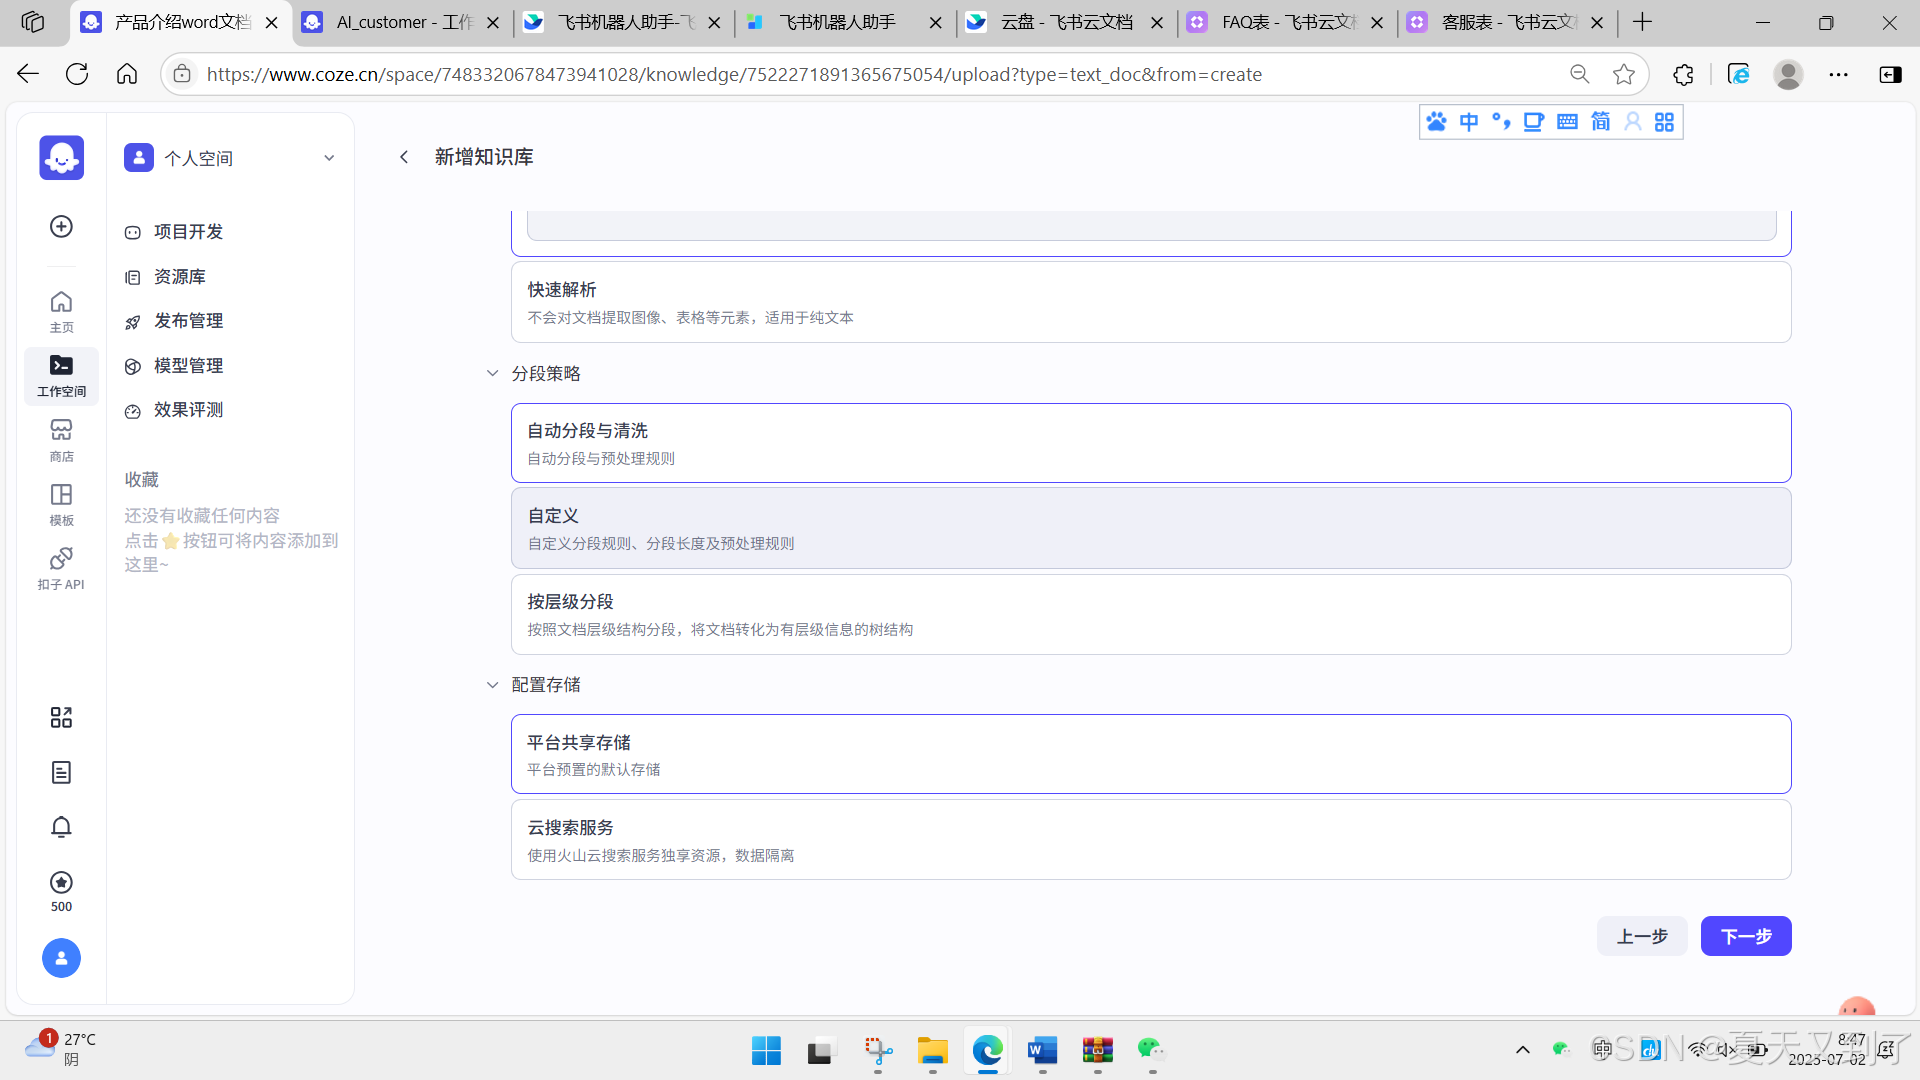Open Word from the Windows taskbar
This screenshot has height=1080, width=1920.
[x=1042, y=1050]
